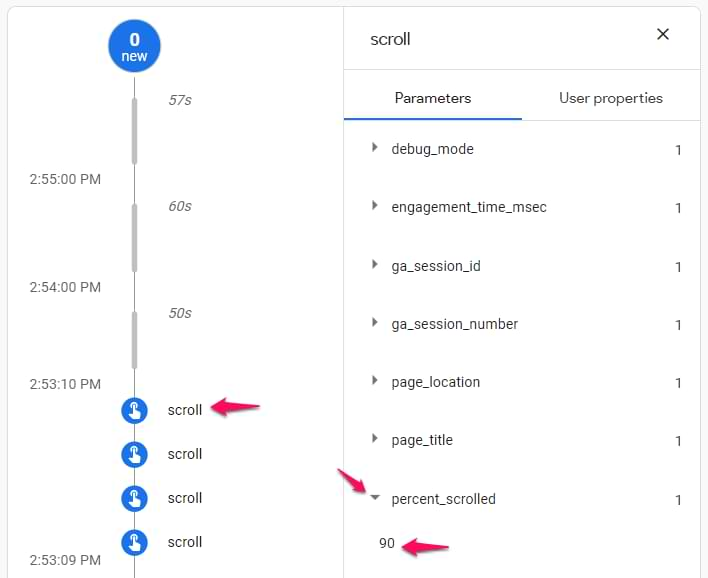Viewport: 708px width, 578px height.
Task: Click the bottom scroll event icon
Action: (x=134, y=542)
